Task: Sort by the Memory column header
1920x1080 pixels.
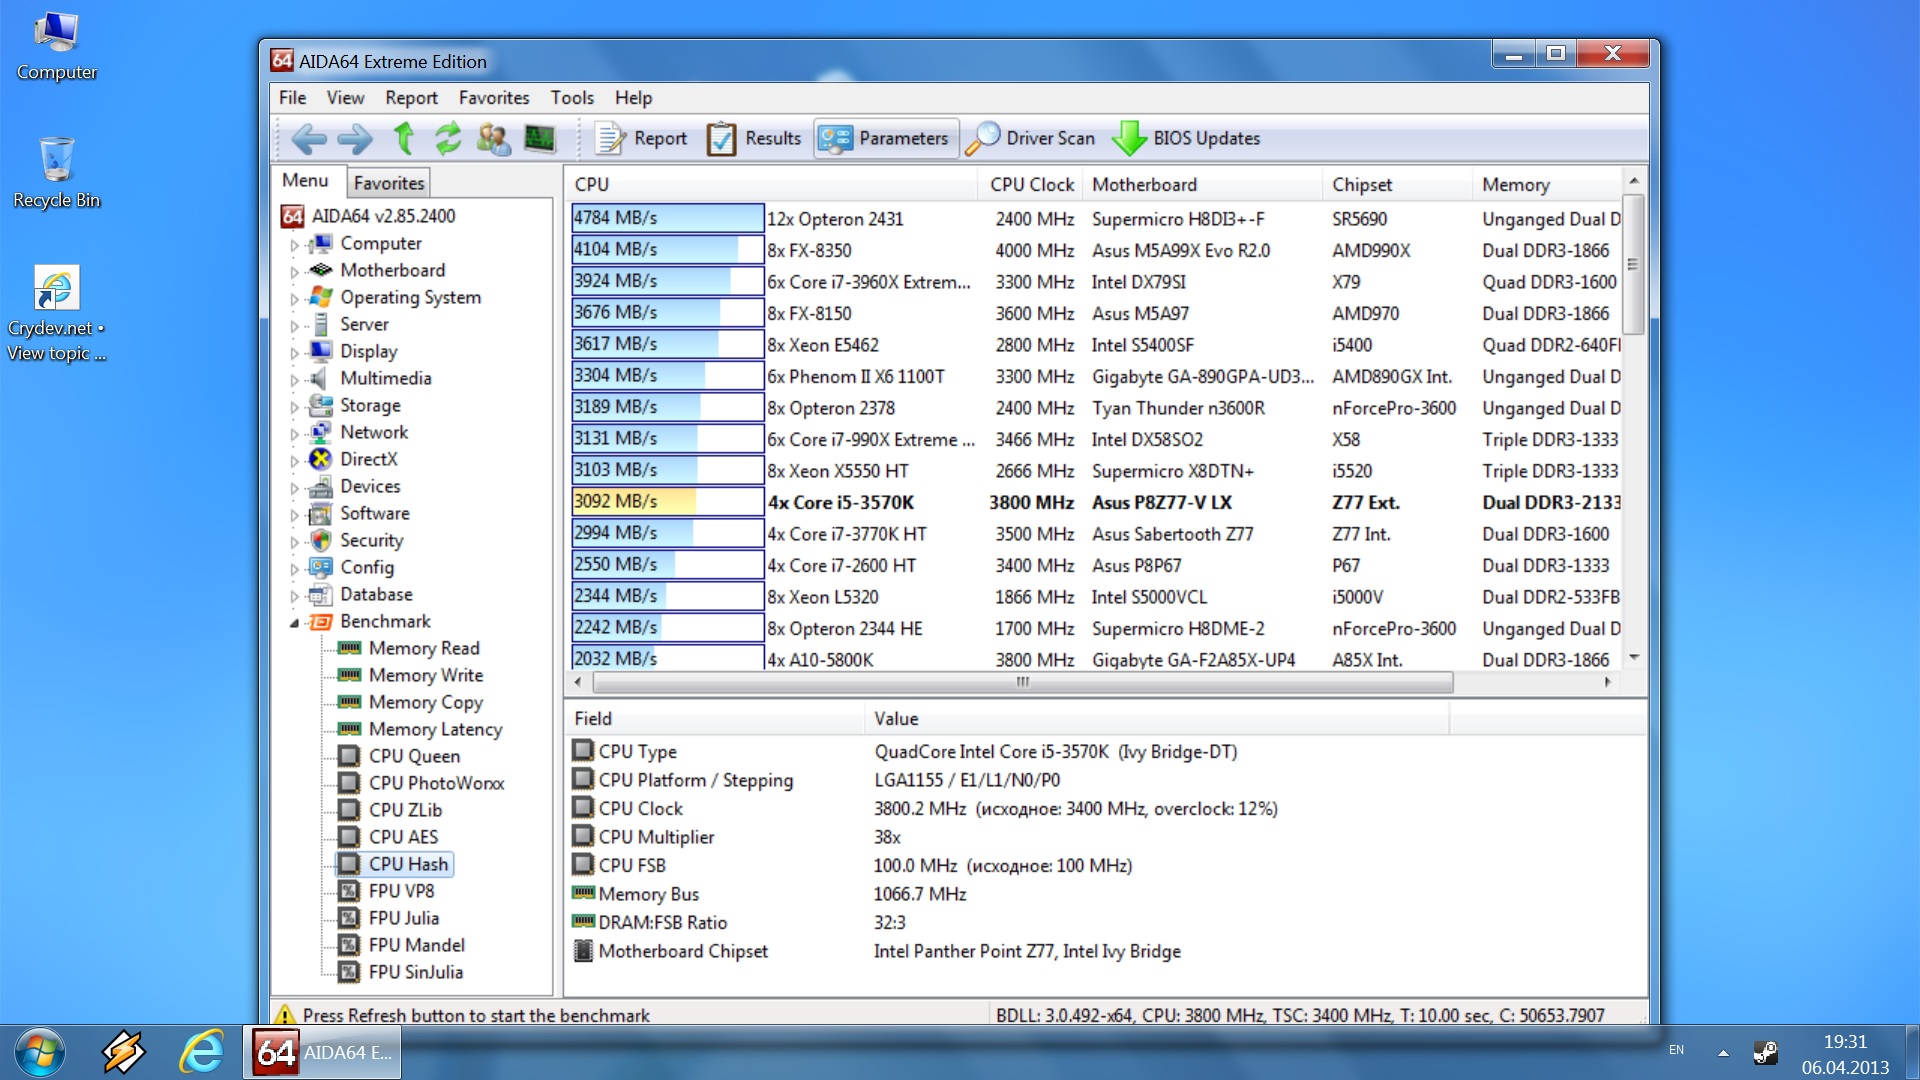Action: click(1548, 184)
